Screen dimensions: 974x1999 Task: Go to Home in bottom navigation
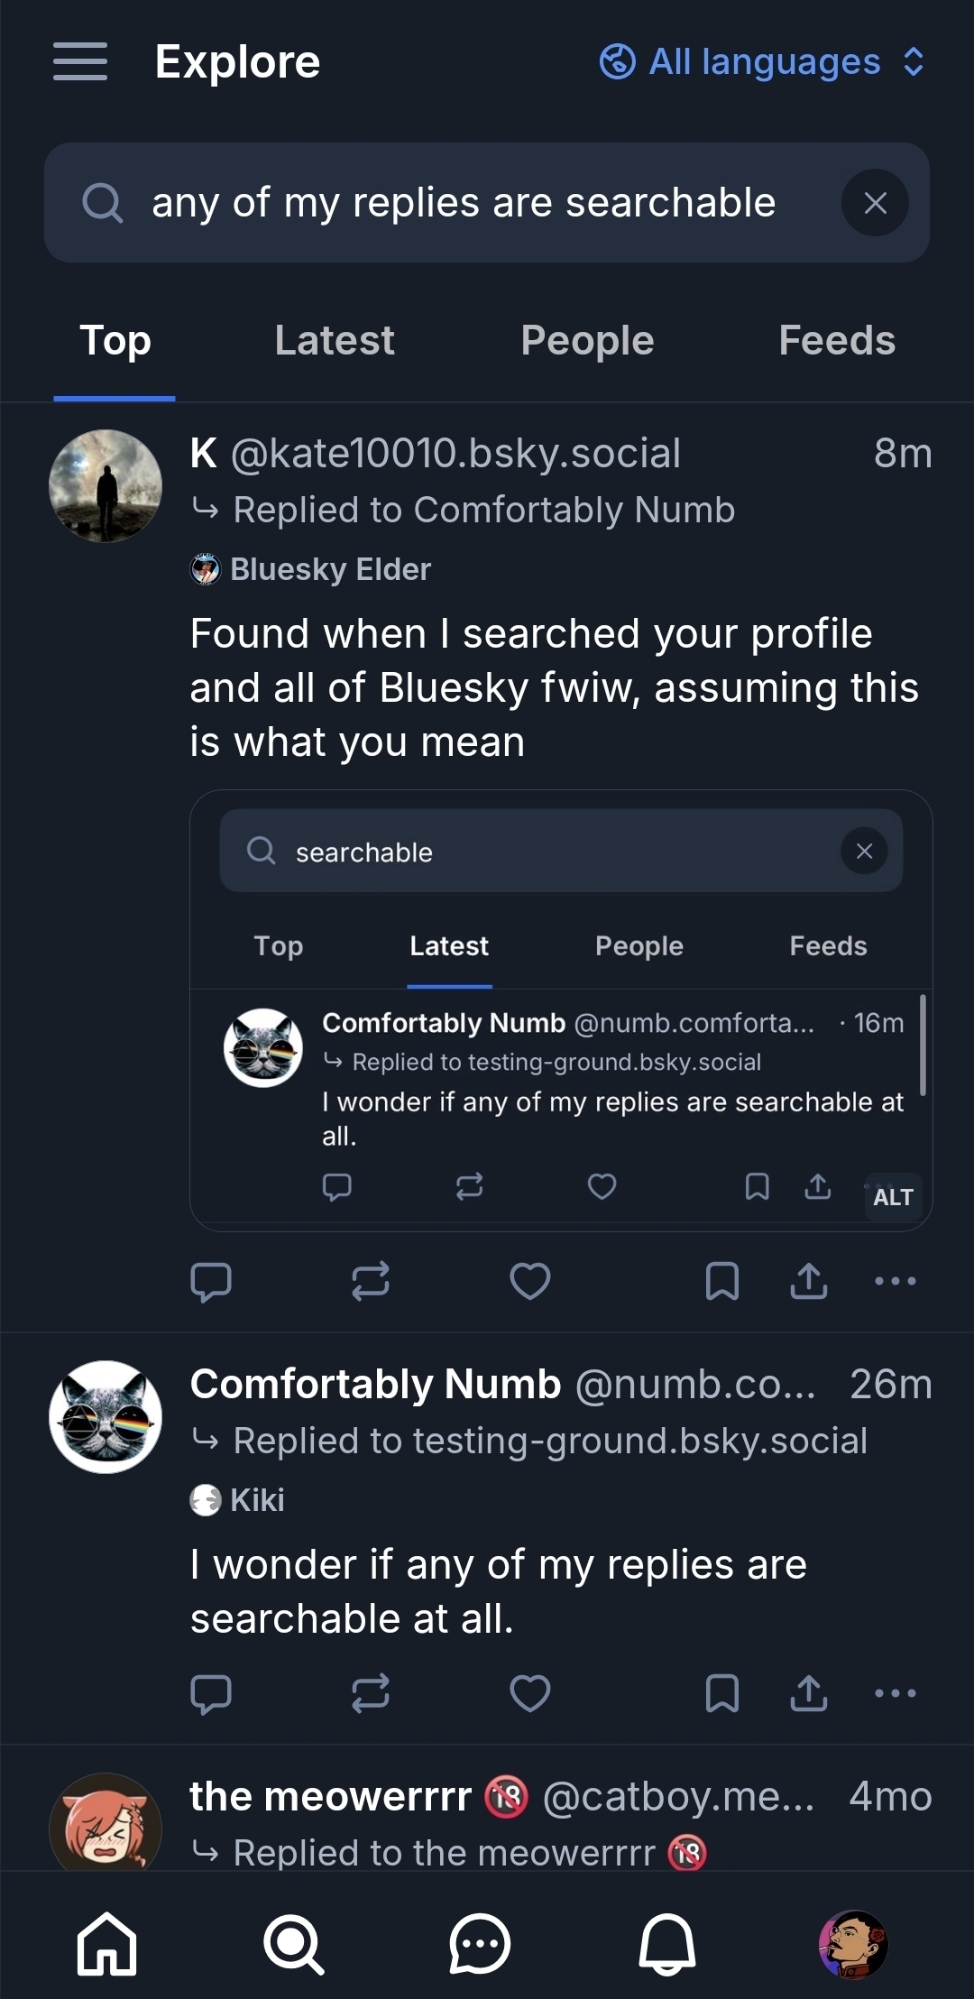click(x=107, y=1945)
